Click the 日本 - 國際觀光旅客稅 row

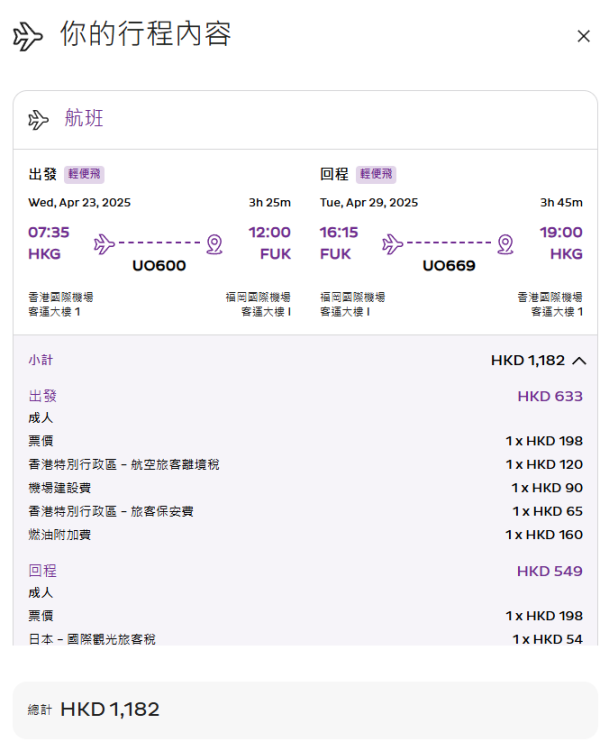pos(305,639)
